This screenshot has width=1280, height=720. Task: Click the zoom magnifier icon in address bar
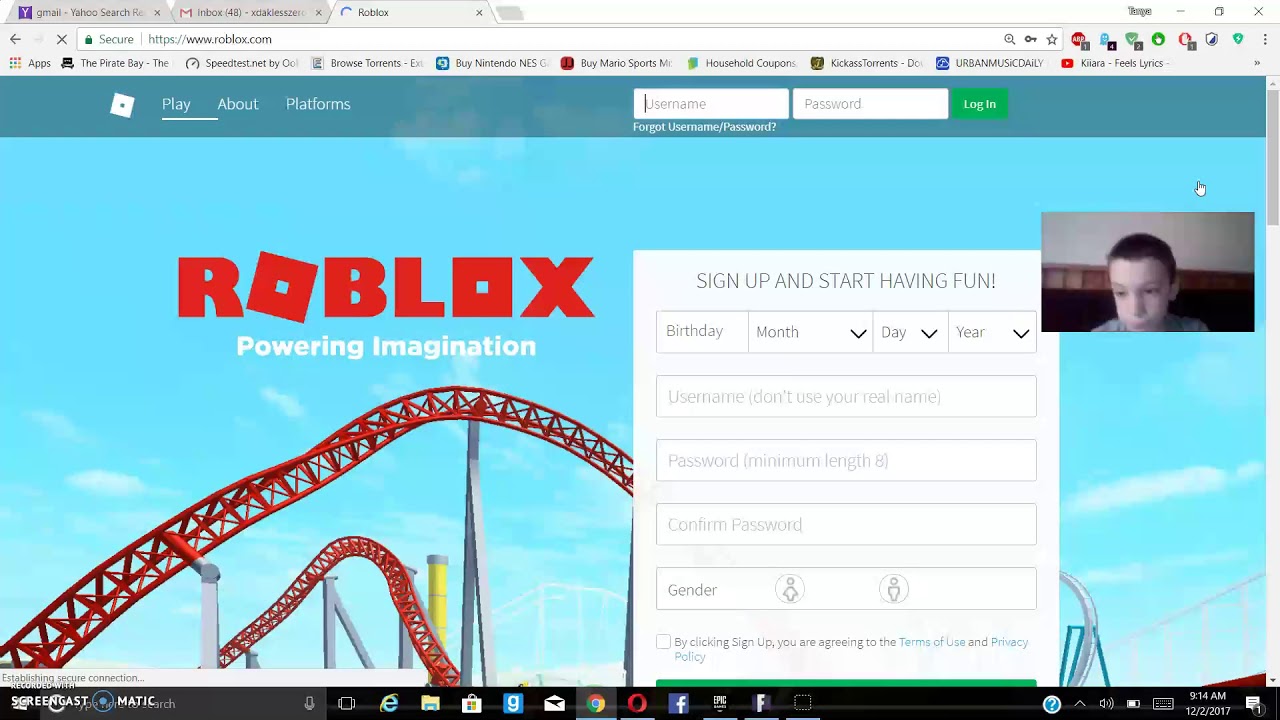click(x=1009, y=39)
